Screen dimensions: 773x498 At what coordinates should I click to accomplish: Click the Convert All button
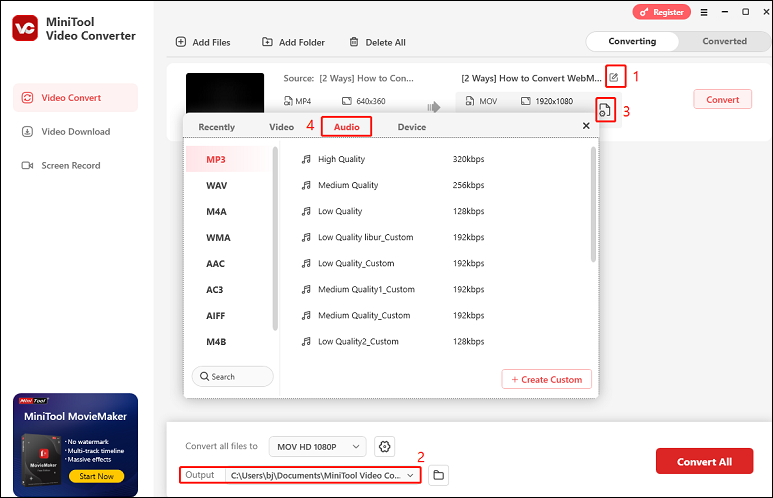coord(704,462)
